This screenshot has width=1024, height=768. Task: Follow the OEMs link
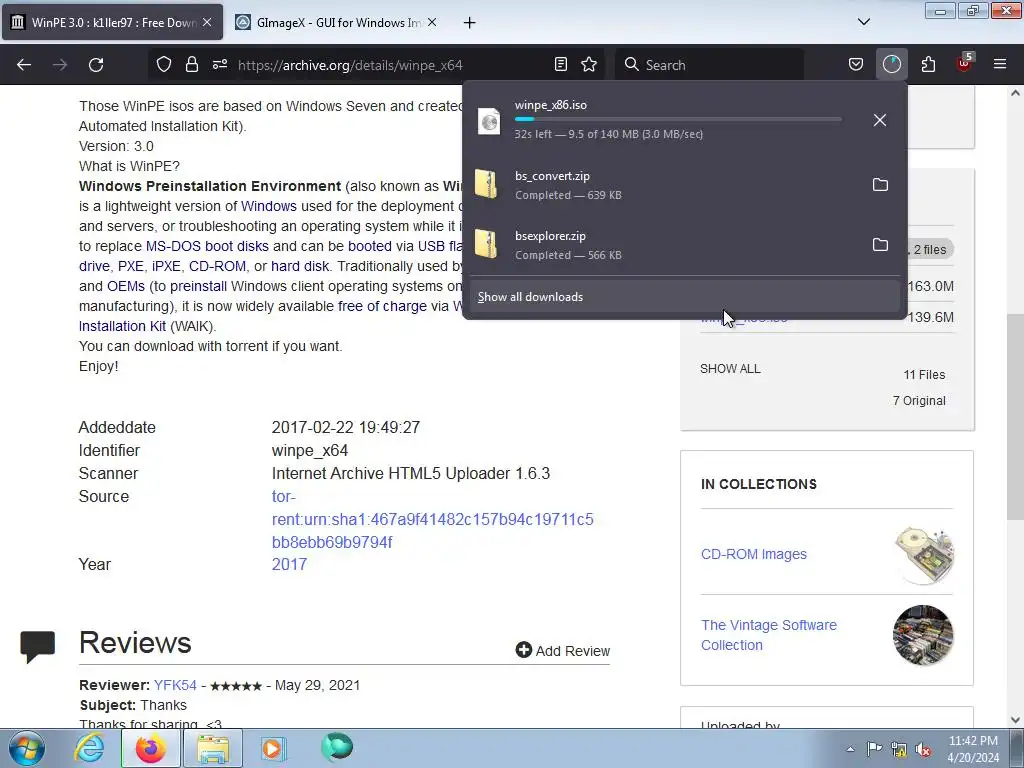[x=126, y=286]
